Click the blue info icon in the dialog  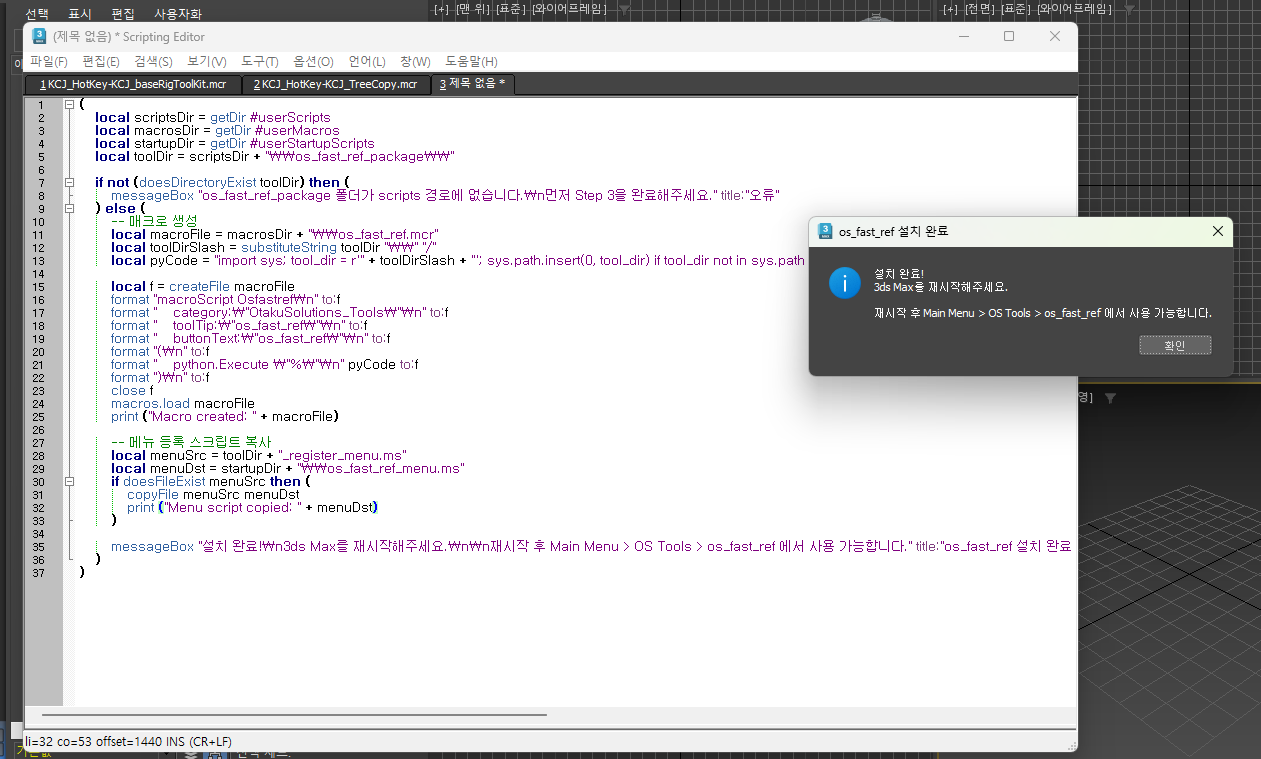tap(844, 283)
